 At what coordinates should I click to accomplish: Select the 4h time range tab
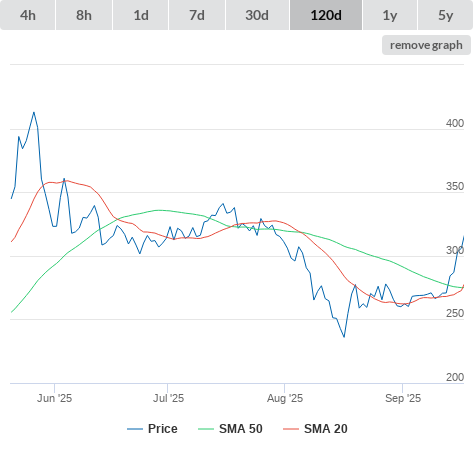[28, 15]
